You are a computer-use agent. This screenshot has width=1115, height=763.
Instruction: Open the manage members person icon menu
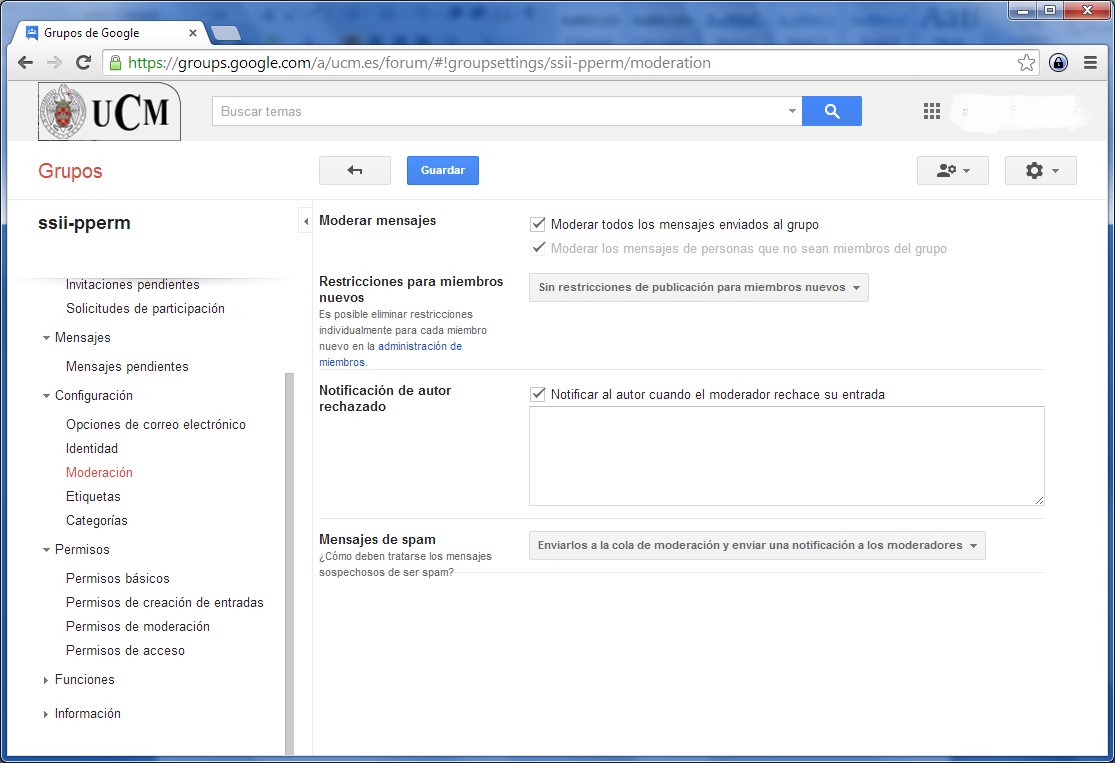pos(952,171)
